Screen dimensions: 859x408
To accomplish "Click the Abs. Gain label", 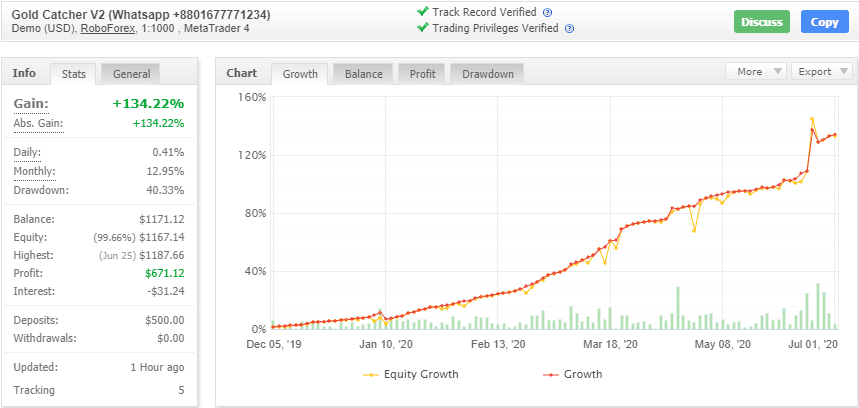I will (38, 123).
